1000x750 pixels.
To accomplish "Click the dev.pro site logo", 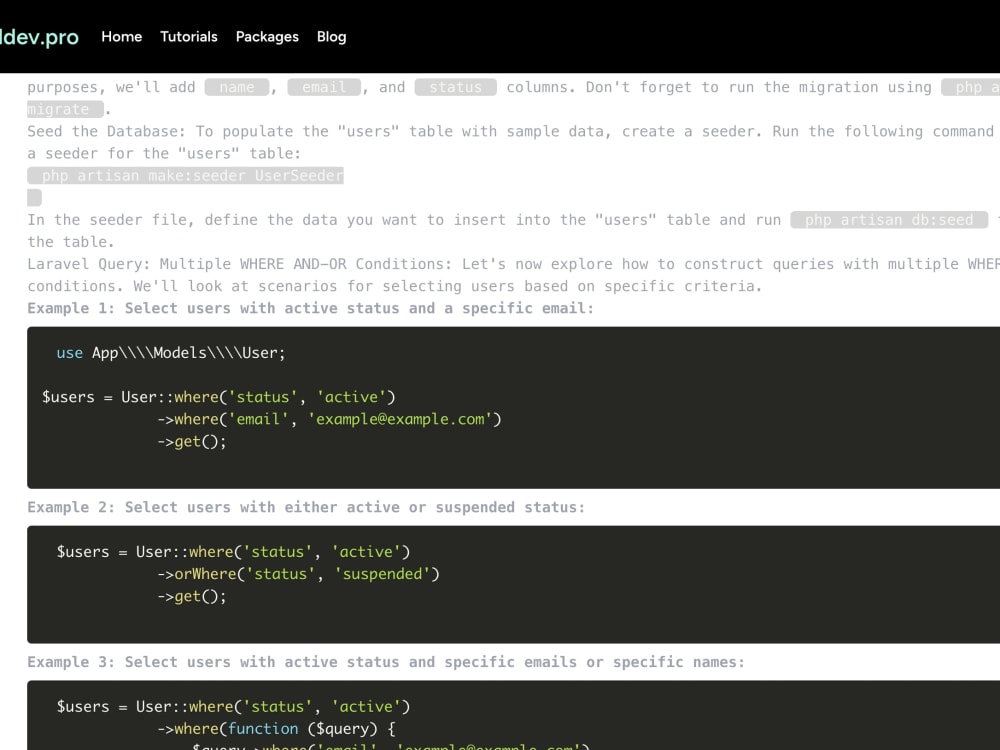I will [x=40, y=37].
